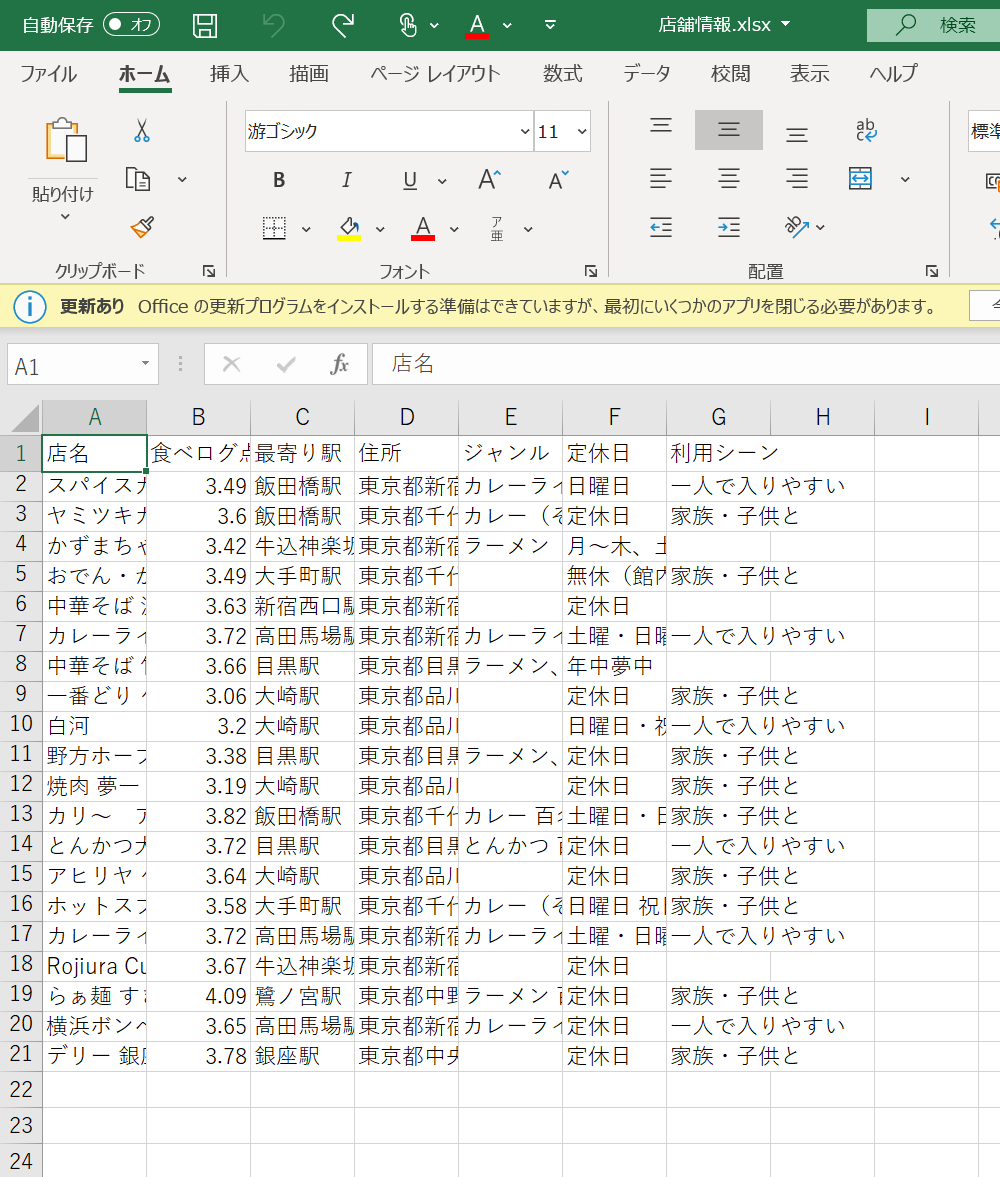
Task: Decrease font size with small A
Action: pyautogui.click(x=559, y=180)
